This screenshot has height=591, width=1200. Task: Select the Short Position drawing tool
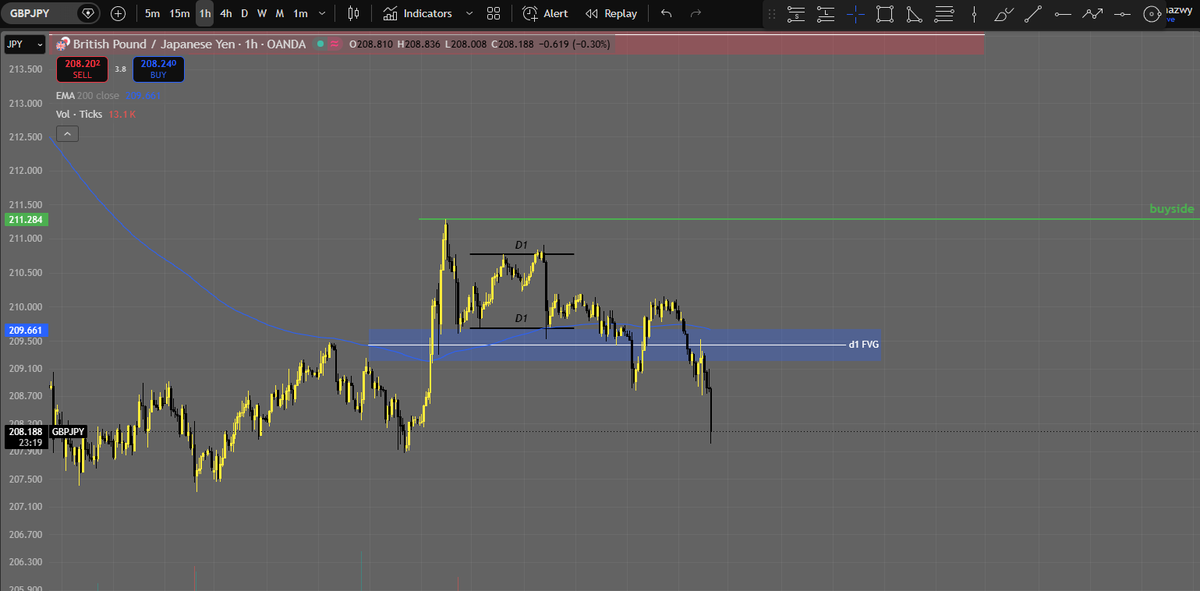pyautogui.click(x=796, y=14)
